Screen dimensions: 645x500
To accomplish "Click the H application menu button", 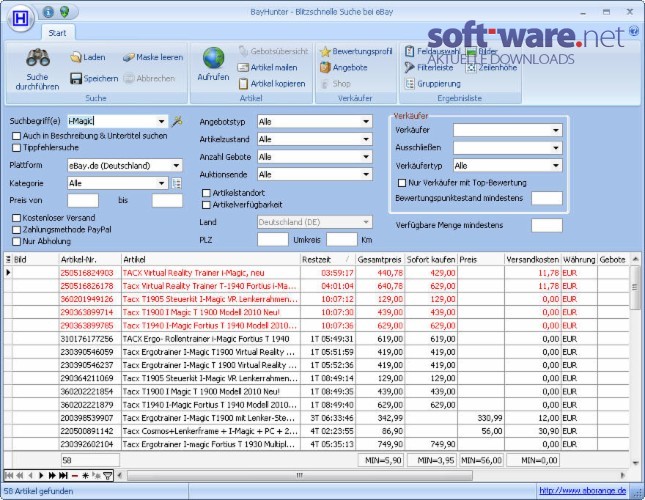I will click(x=21, y=18).
